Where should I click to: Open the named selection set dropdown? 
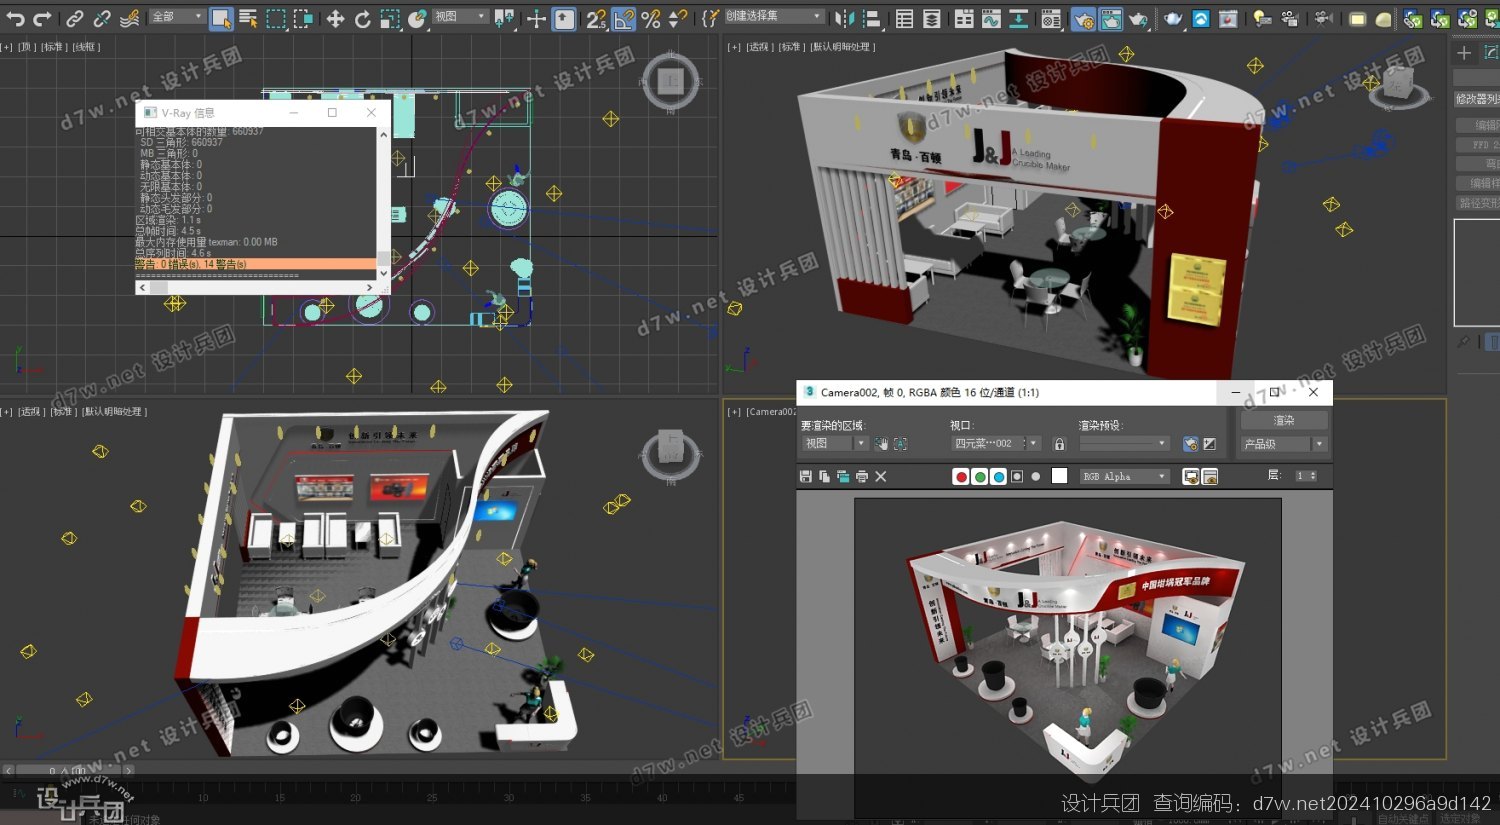point(774,16)
